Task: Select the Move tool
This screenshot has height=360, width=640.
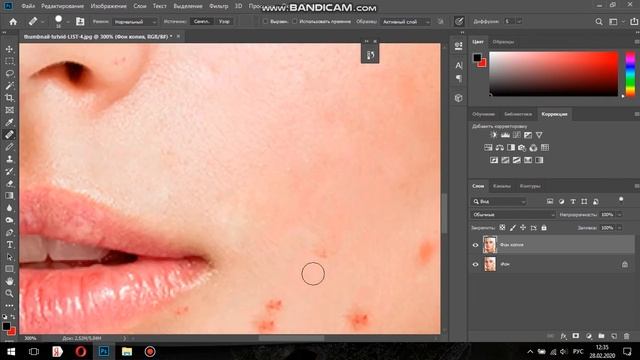Action: 9,49
